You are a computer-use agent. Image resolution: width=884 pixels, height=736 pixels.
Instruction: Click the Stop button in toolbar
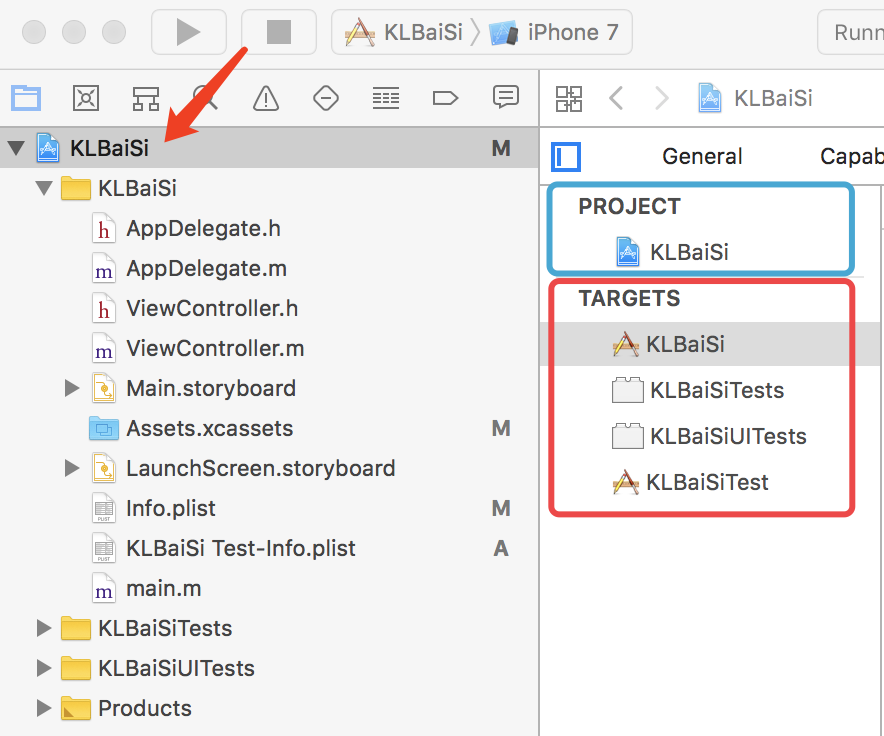pyautogui.click(x=278, y=32)
